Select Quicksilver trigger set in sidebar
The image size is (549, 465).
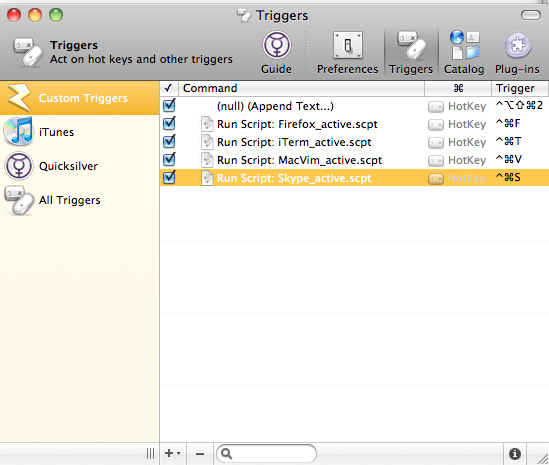coord(79,166)
